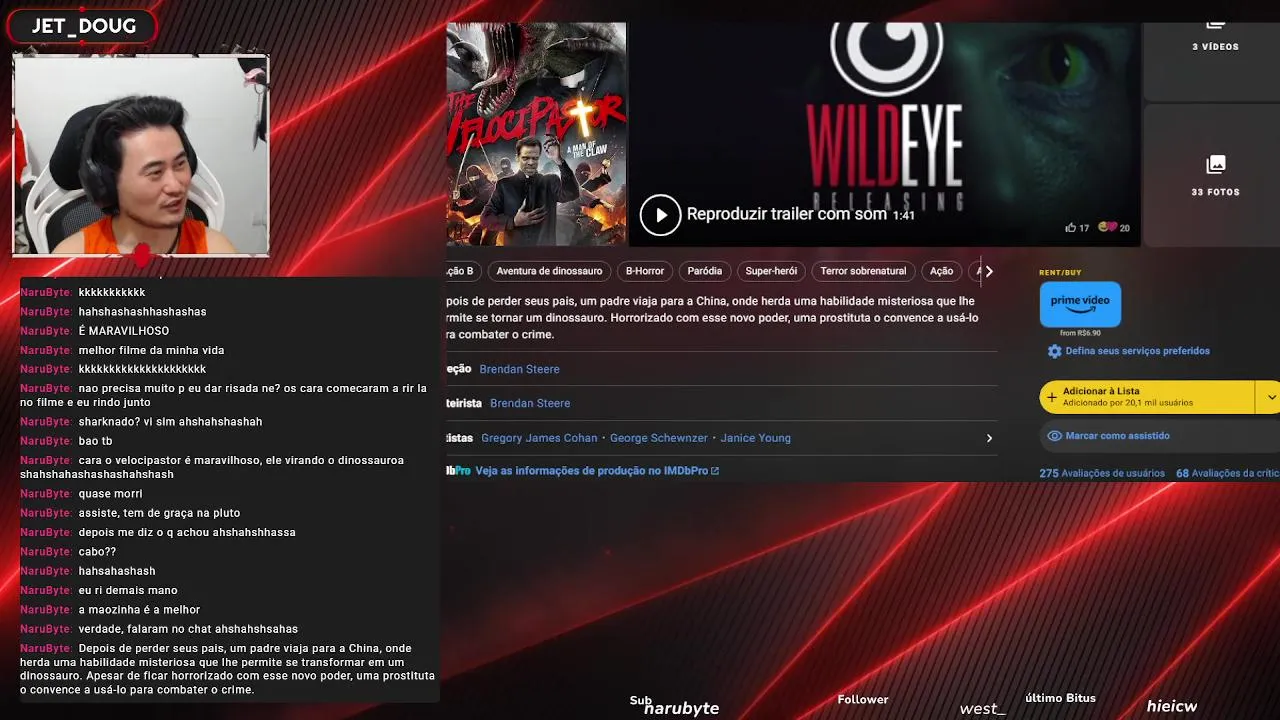Click the latest follower name west_ overlay
1280x720 pixels.
982,709
